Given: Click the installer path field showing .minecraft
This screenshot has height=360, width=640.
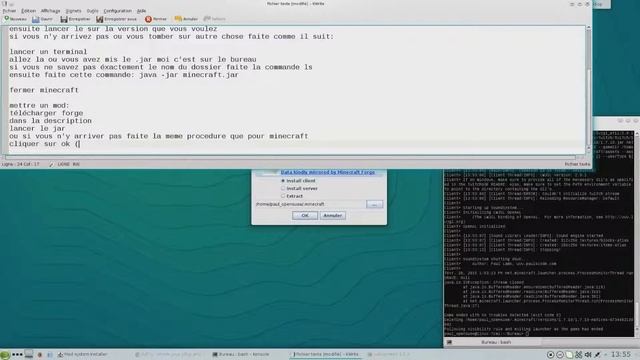Looking at the screenshot, I should point(310,204).
